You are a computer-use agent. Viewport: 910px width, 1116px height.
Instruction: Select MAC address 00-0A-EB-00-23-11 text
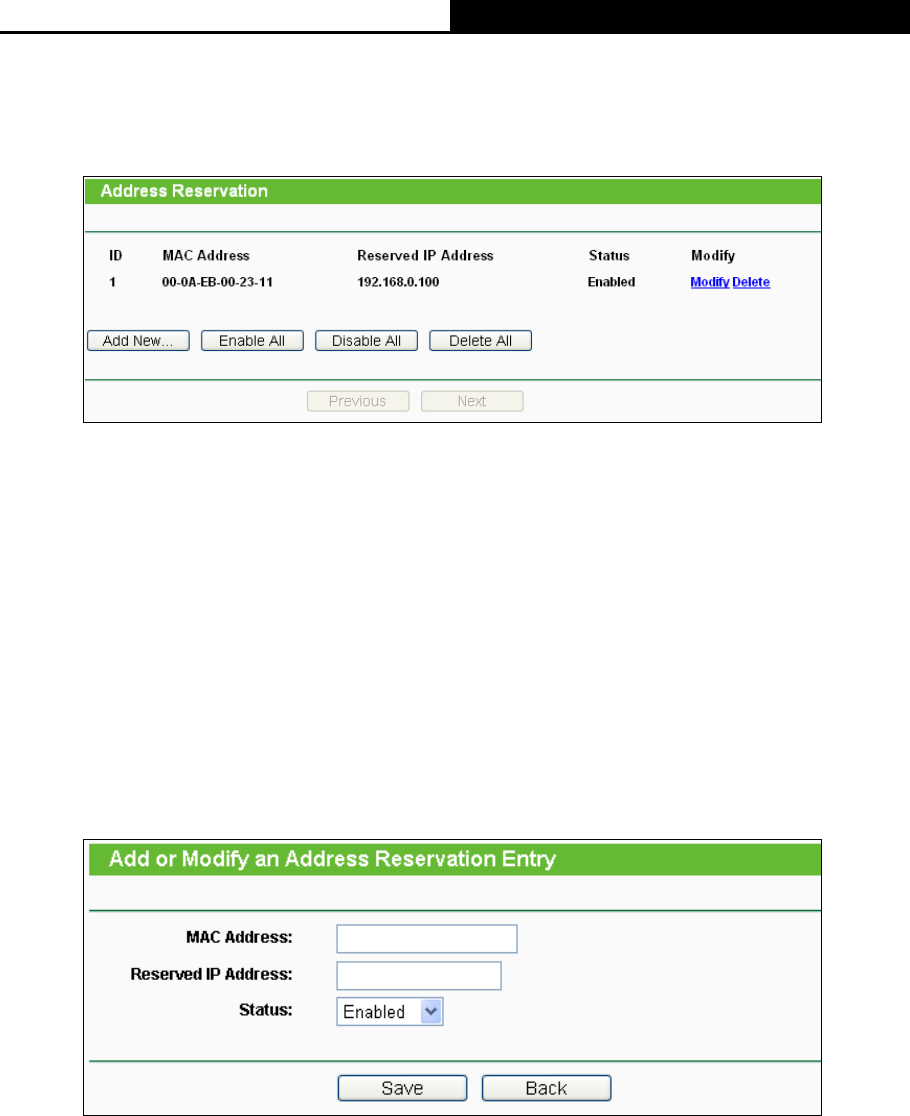pos(217,282)
